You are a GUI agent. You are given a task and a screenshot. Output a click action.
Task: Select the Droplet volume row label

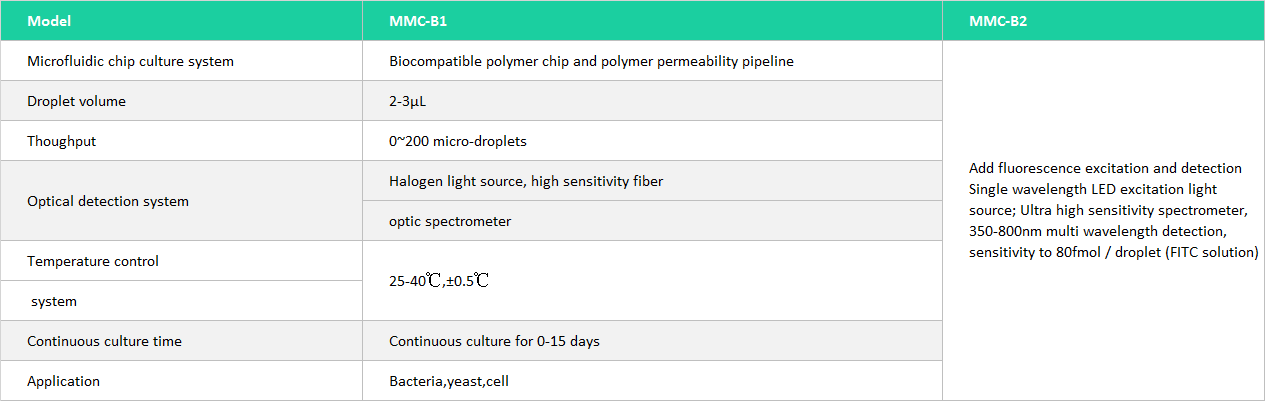pos(76,101)
